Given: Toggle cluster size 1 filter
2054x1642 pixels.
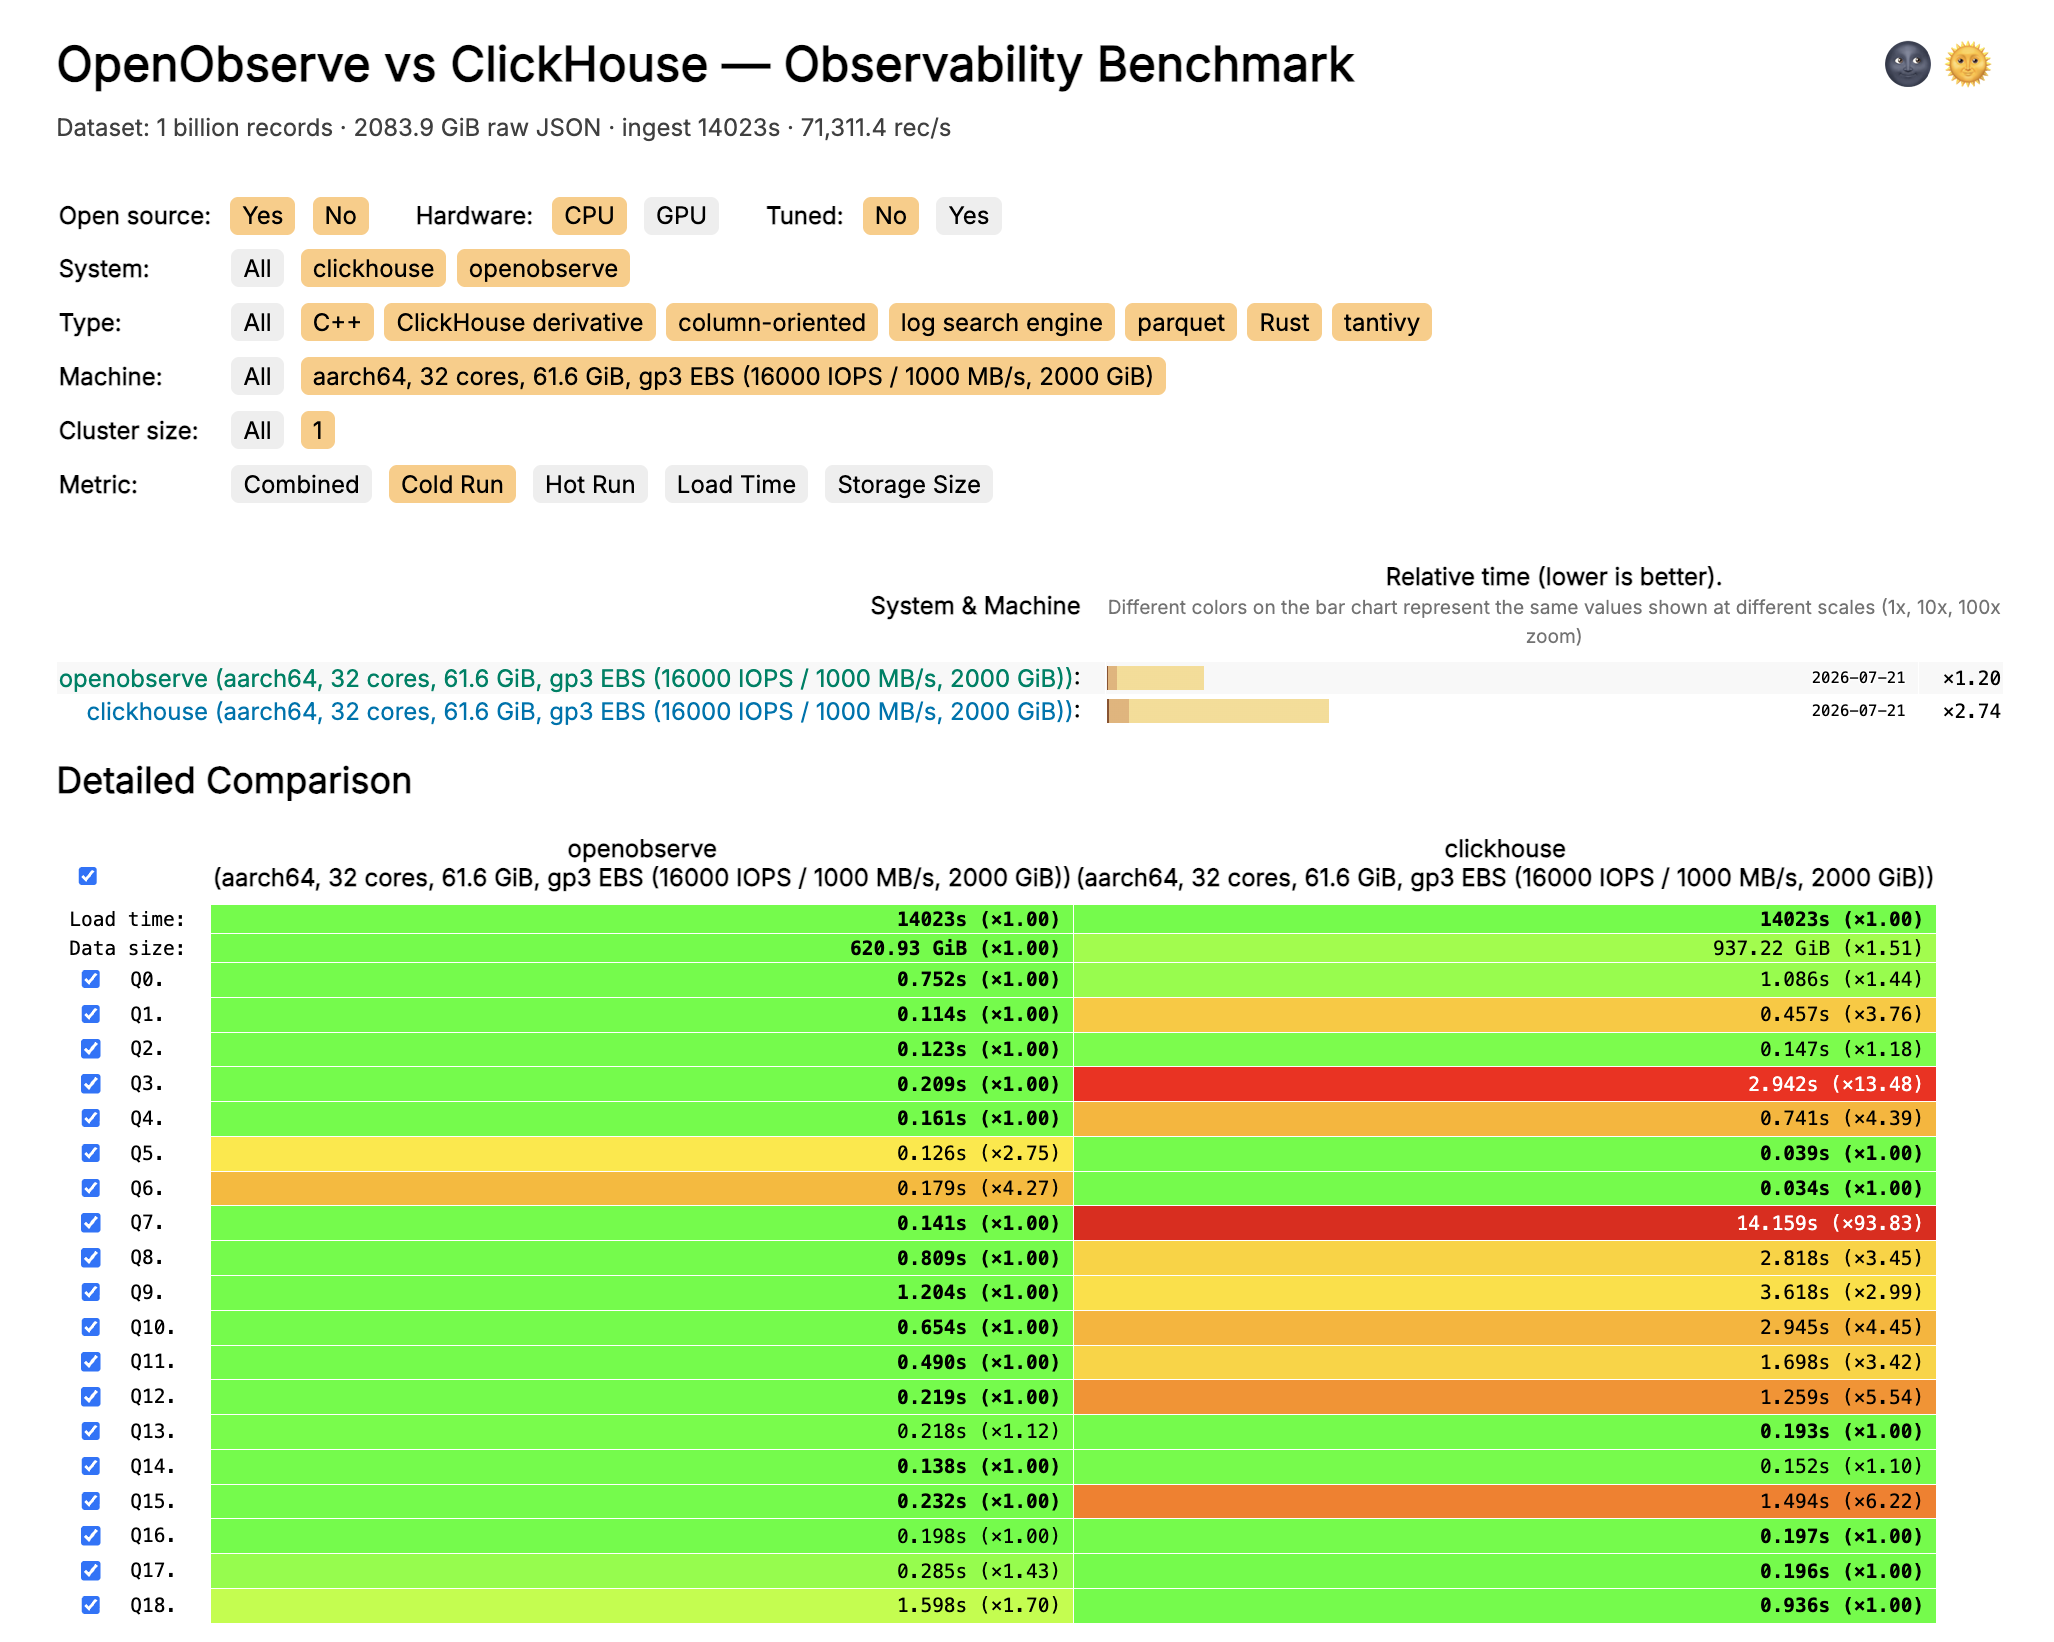Looking at the screenshot, I should 317,431.
